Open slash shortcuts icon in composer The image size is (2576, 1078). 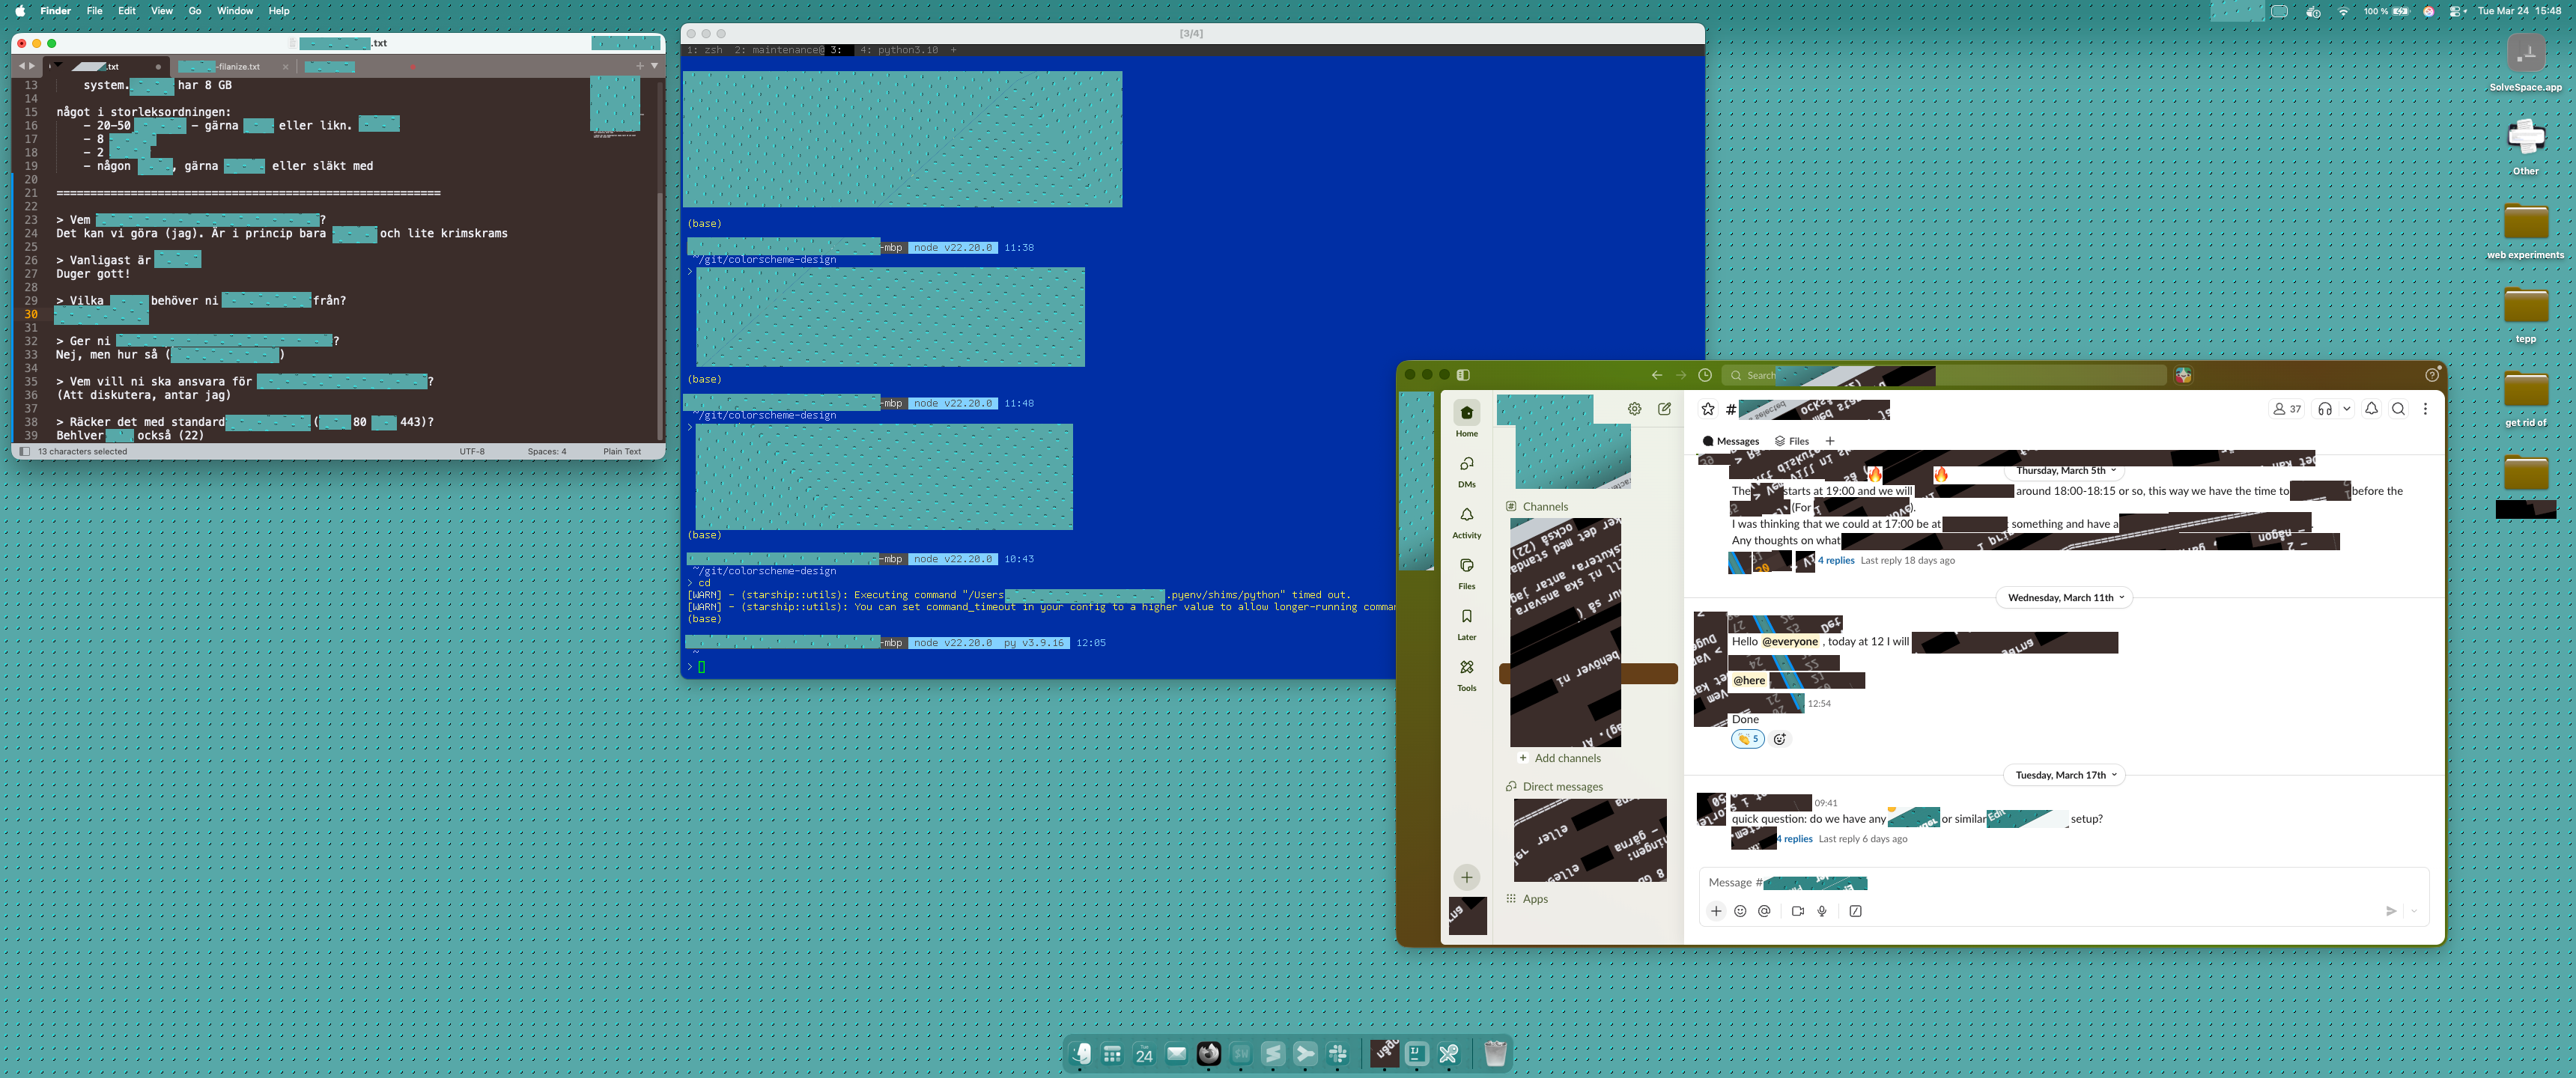1855,911
